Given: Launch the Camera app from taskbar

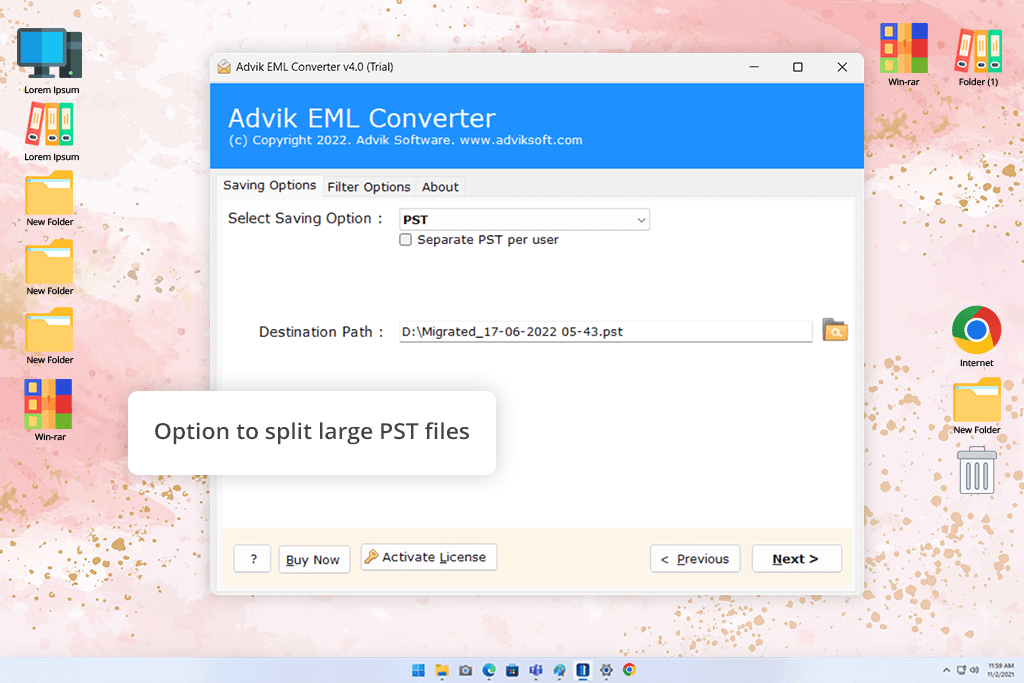Looking at the screenshot, I should coord(466,670).
